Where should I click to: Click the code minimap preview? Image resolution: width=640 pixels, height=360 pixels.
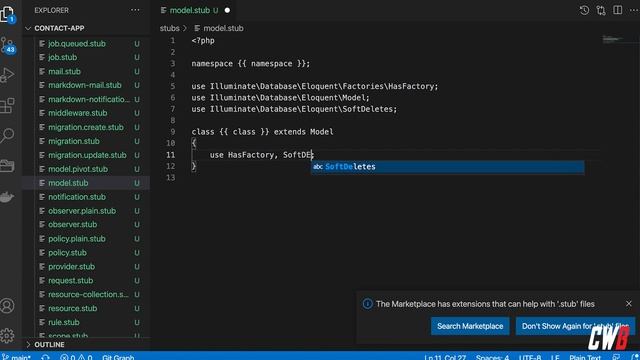[612, 39]
